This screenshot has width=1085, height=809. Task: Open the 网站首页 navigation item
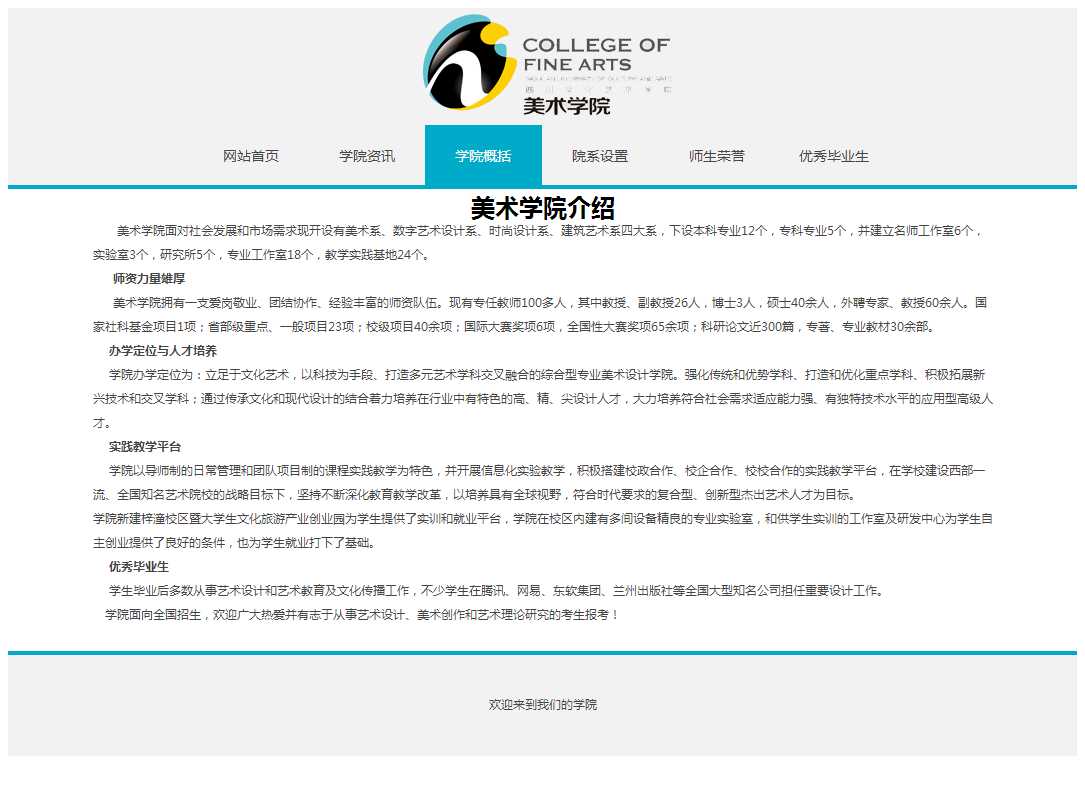point(251,156)
